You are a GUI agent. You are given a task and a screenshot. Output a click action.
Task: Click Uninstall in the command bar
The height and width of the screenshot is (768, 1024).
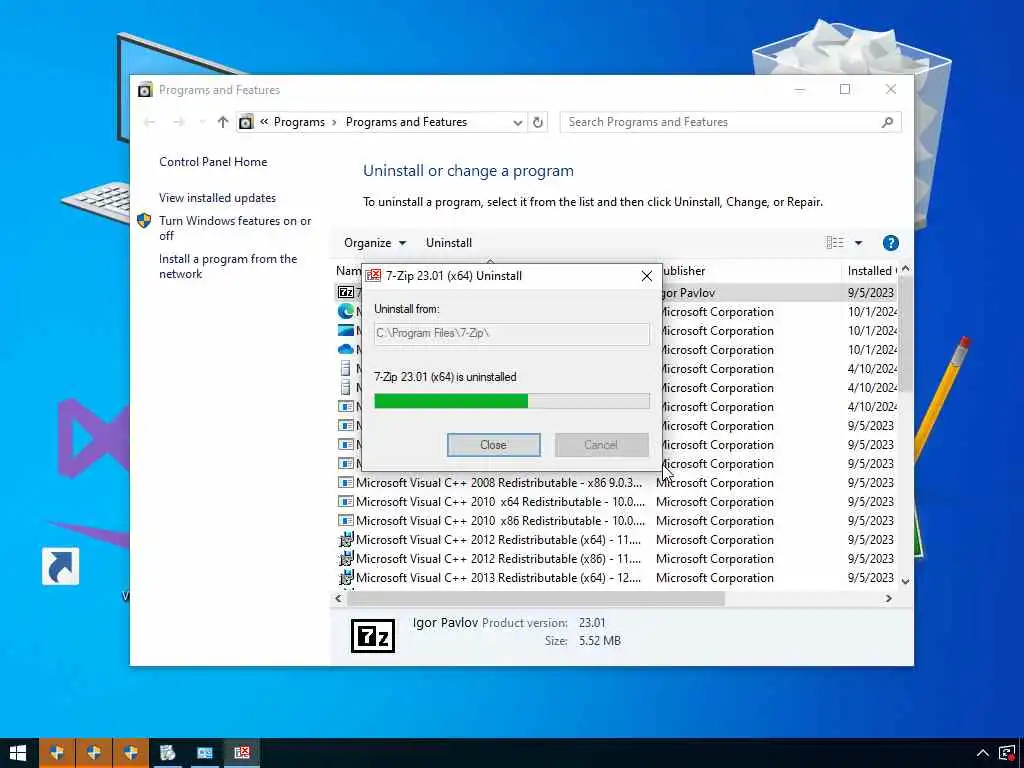pos(449,243)
